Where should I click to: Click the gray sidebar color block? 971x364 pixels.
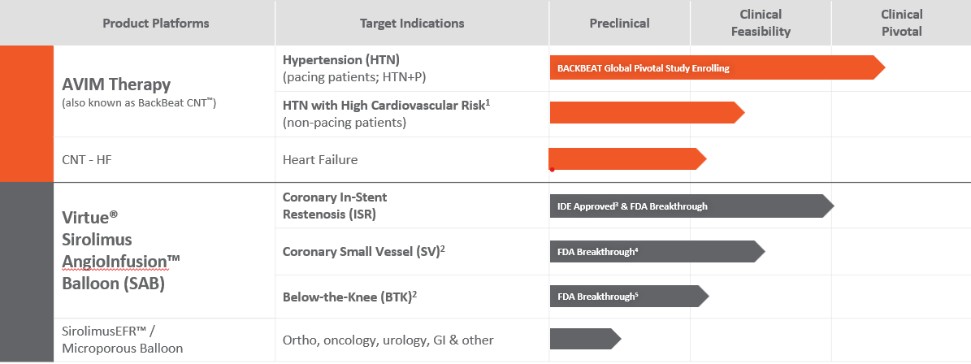[27, 272]
